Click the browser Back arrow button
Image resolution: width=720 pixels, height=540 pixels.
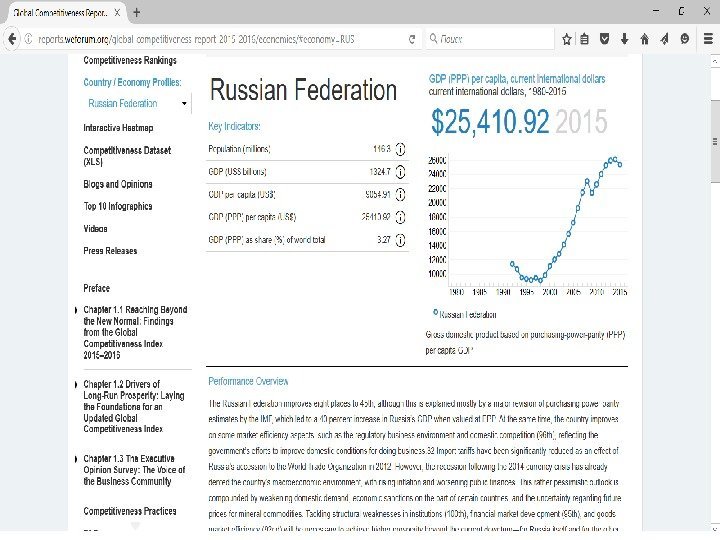[12, 39]
